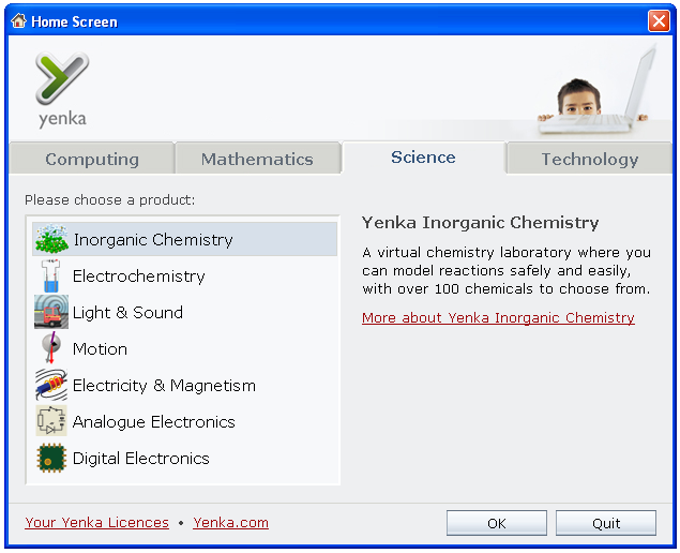Open More about Yenka Inorganic Chemistry link
680x553 pixels.
point(498,318)
